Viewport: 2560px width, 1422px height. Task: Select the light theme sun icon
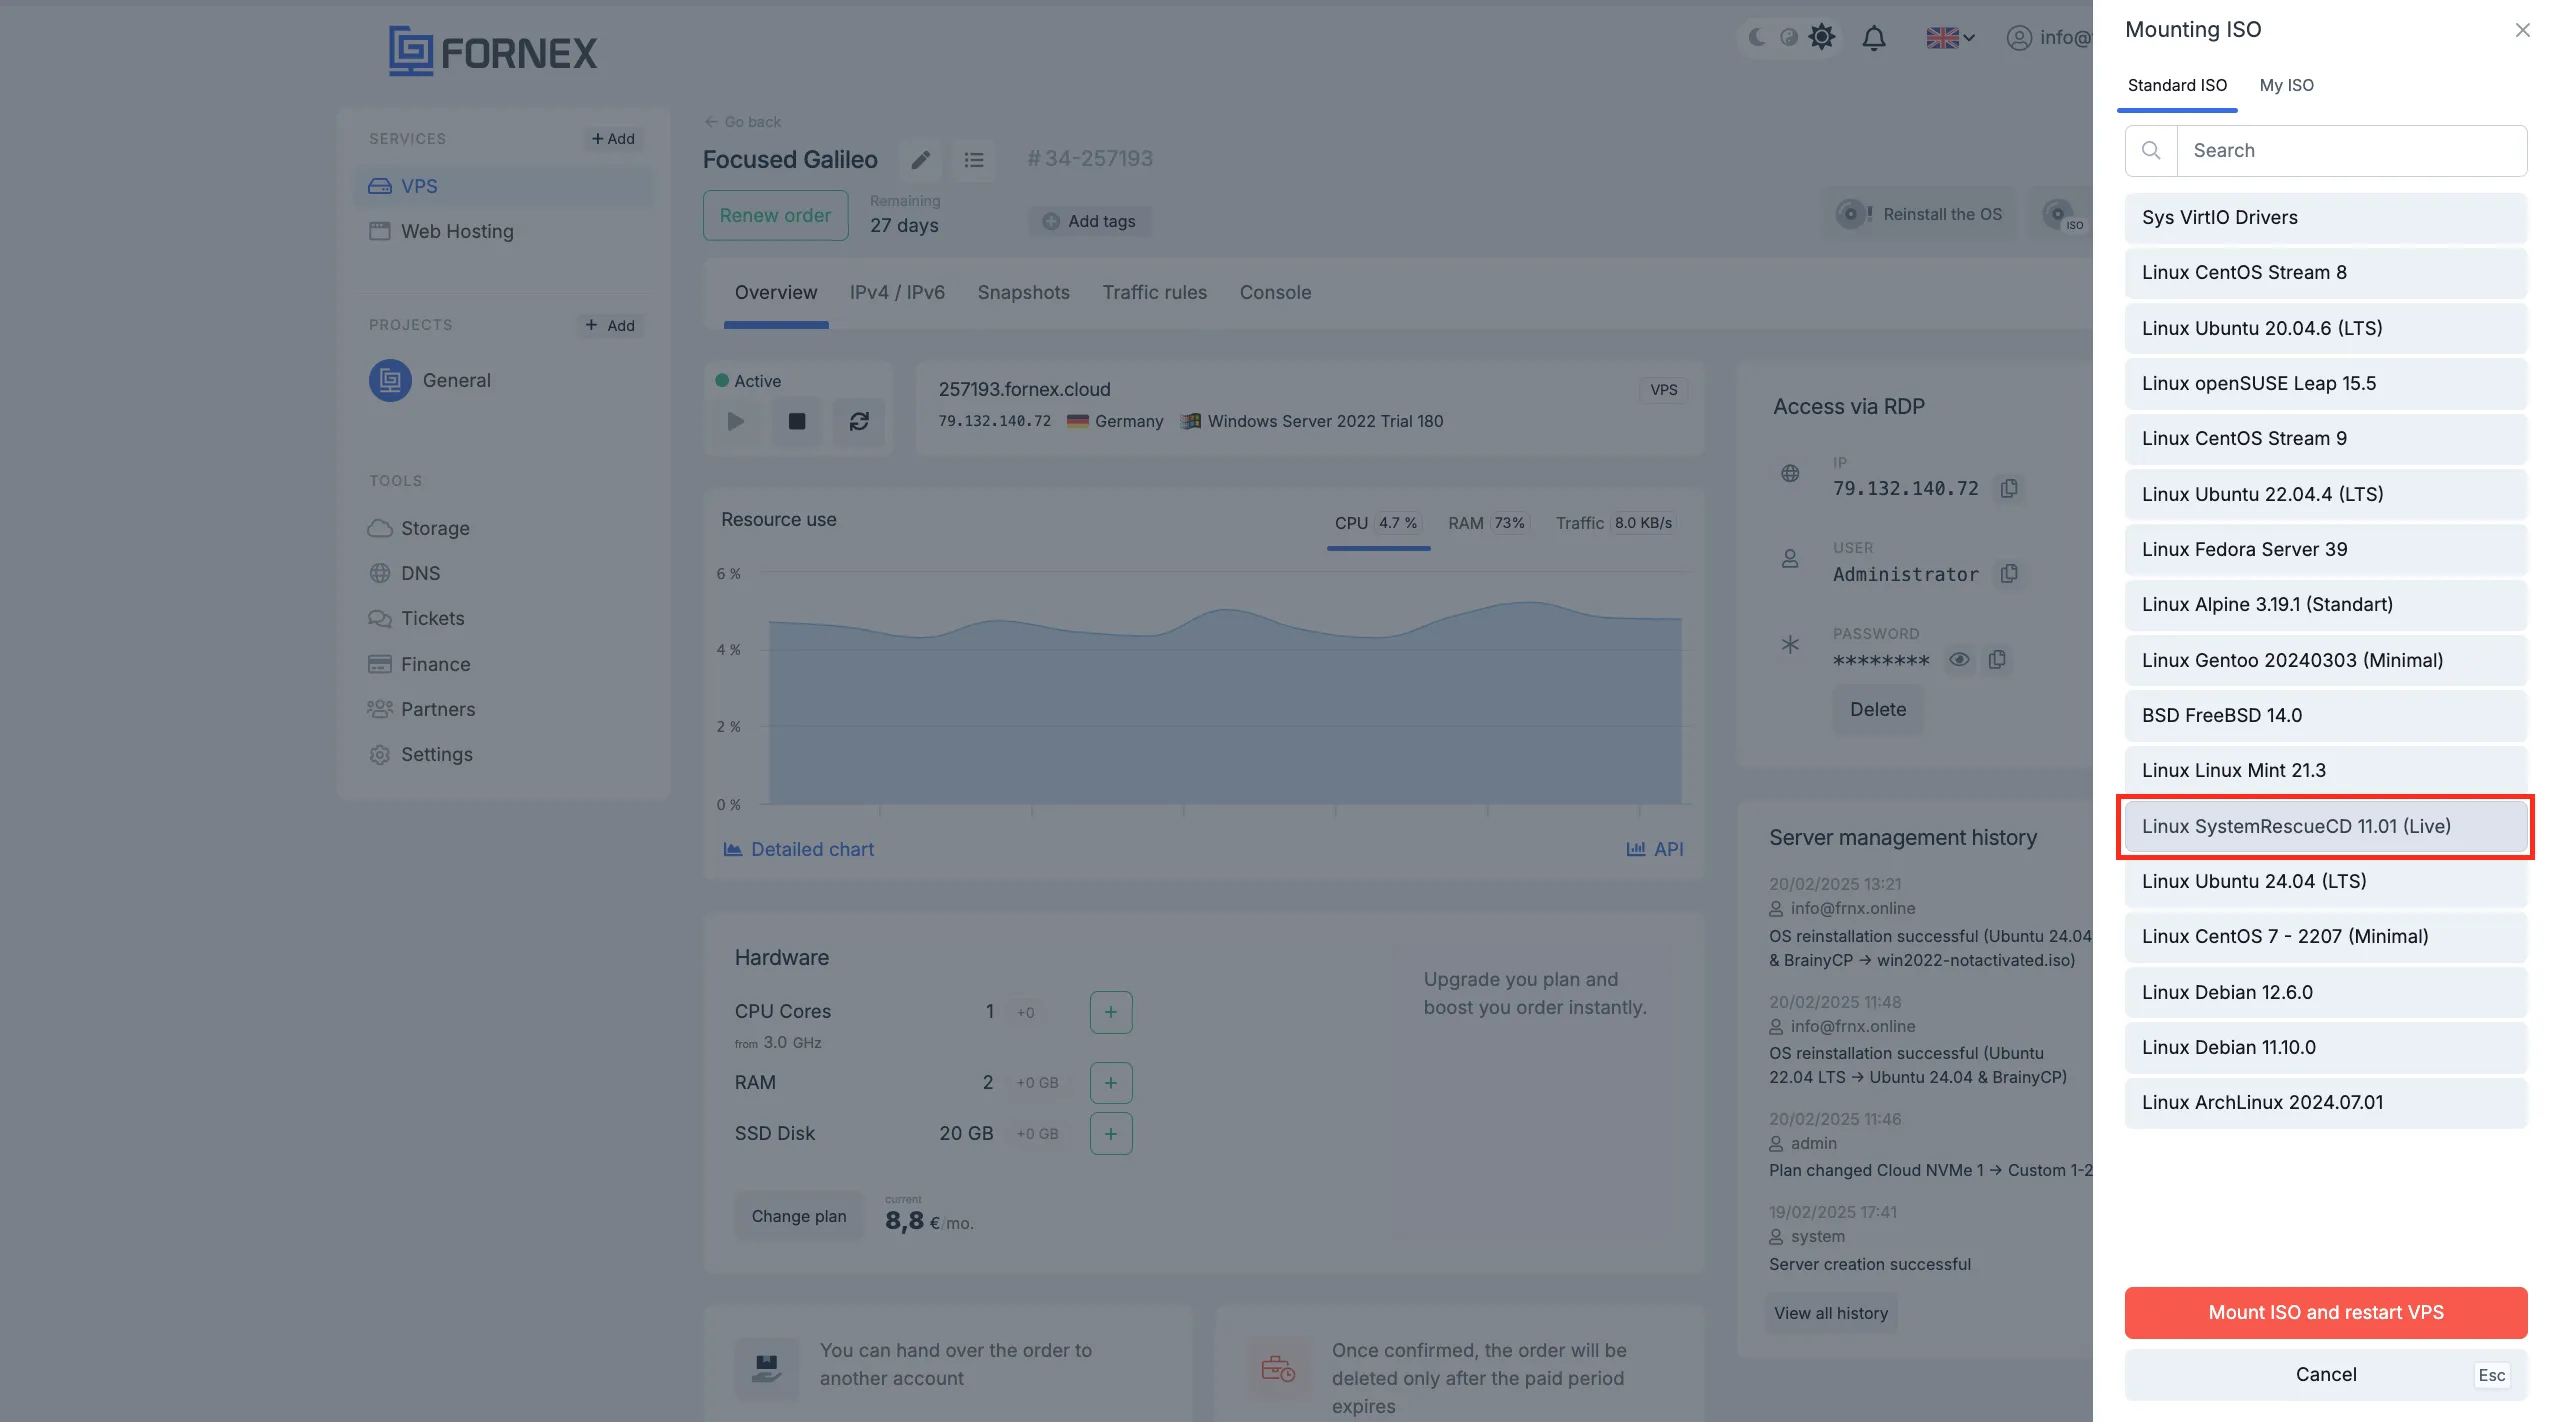[1822, 37]
